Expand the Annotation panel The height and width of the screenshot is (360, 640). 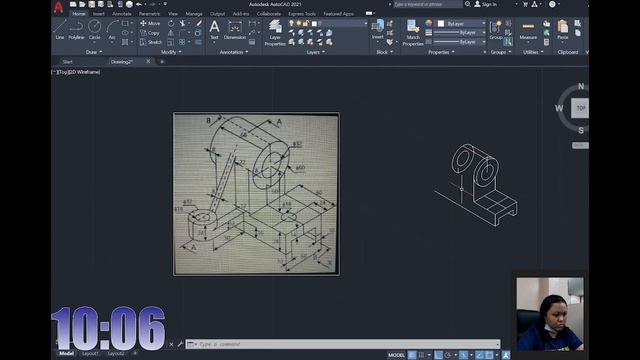234,52
